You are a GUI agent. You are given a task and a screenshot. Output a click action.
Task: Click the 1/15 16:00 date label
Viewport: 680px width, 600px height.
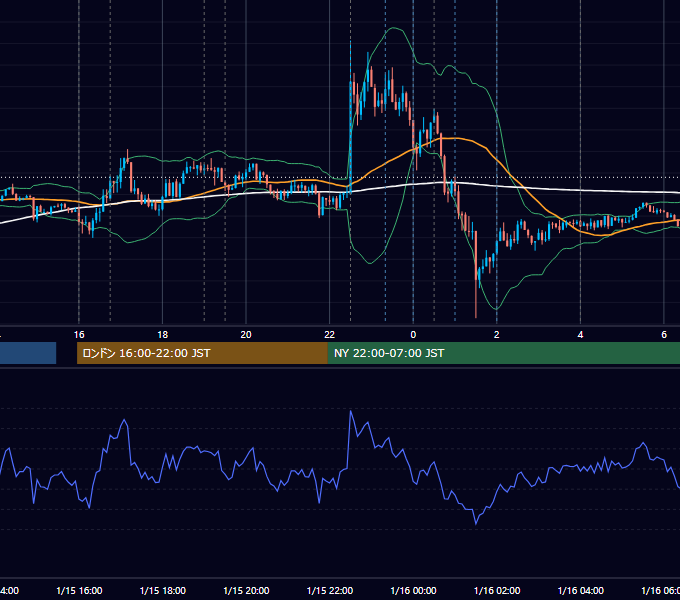(79, 591)
